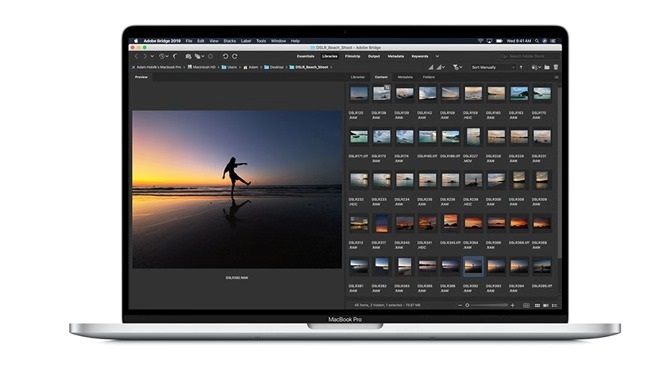Open the Tools menu
Image resolution: width=660 pixels, height=368 pixels.
click(261, 41)
